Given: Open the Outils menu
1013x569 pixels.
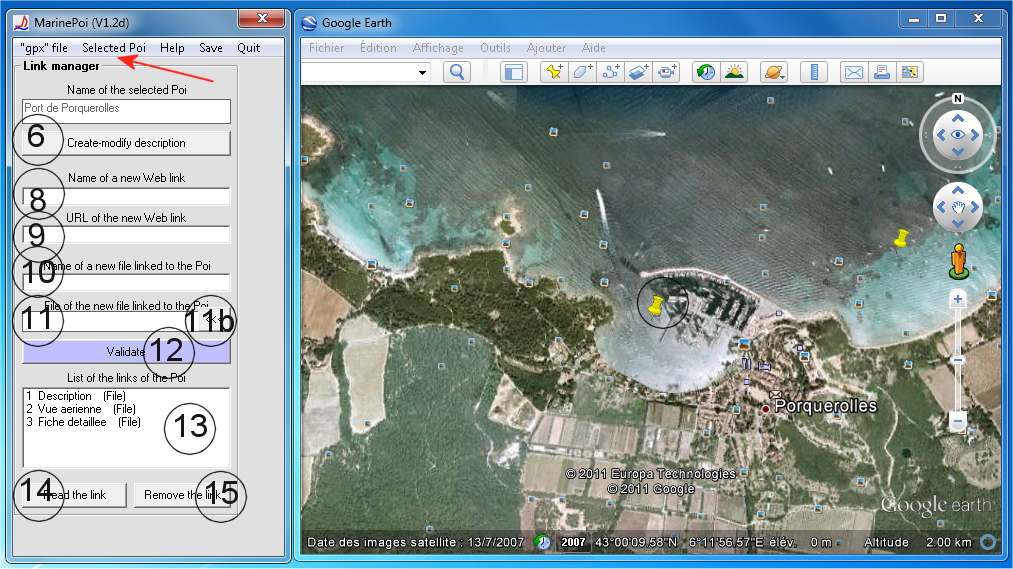Looking at the screenshot, I should pyautogui.click(x=495, y=48).
